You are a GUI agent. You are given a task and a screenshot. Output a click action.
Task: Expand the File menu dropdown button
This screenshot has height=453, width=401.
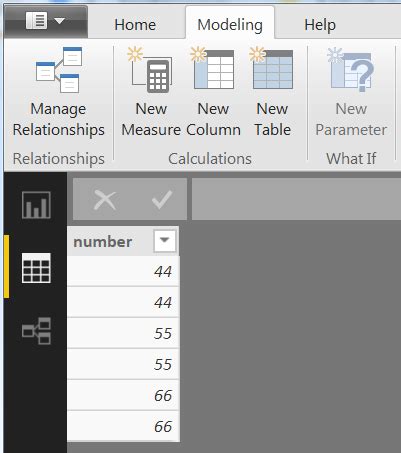coord(46,21)
